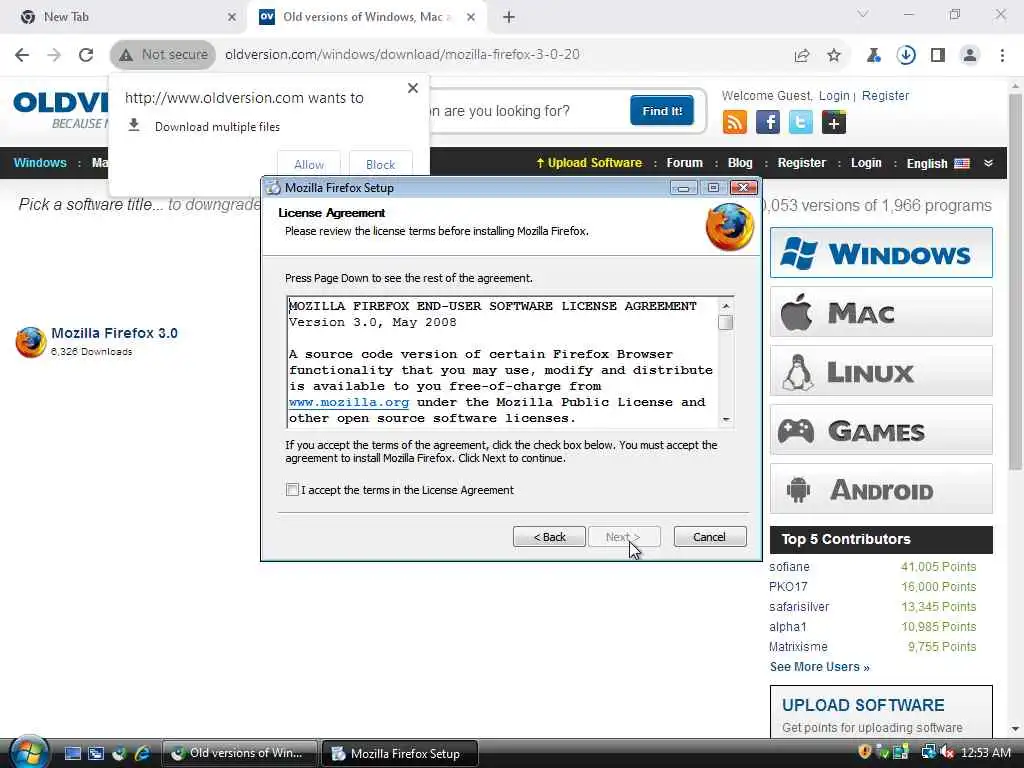The height and width of the screenshot is (768, 1024).
Task: Open the www.mozilla.org link in license text
Action: (x=349, y=402)
